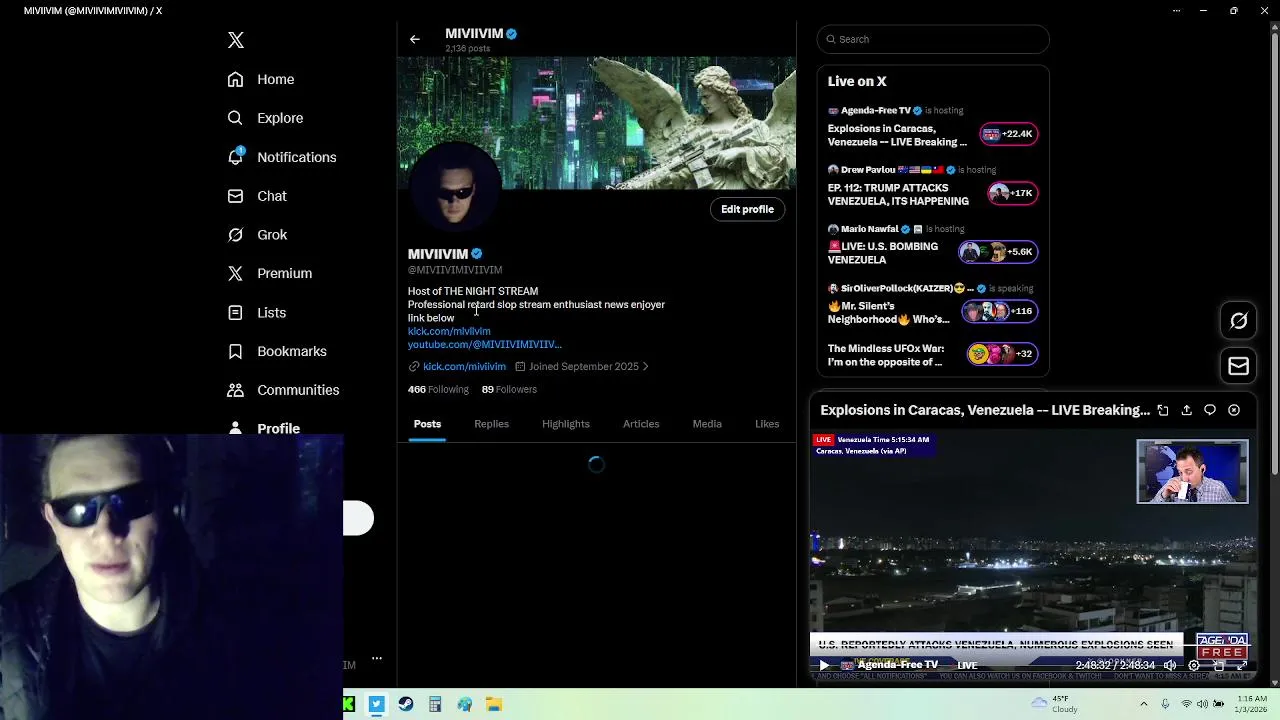
Task: Expand the Joined September 2025 details chevron
Action: click(x=645, y=367)
